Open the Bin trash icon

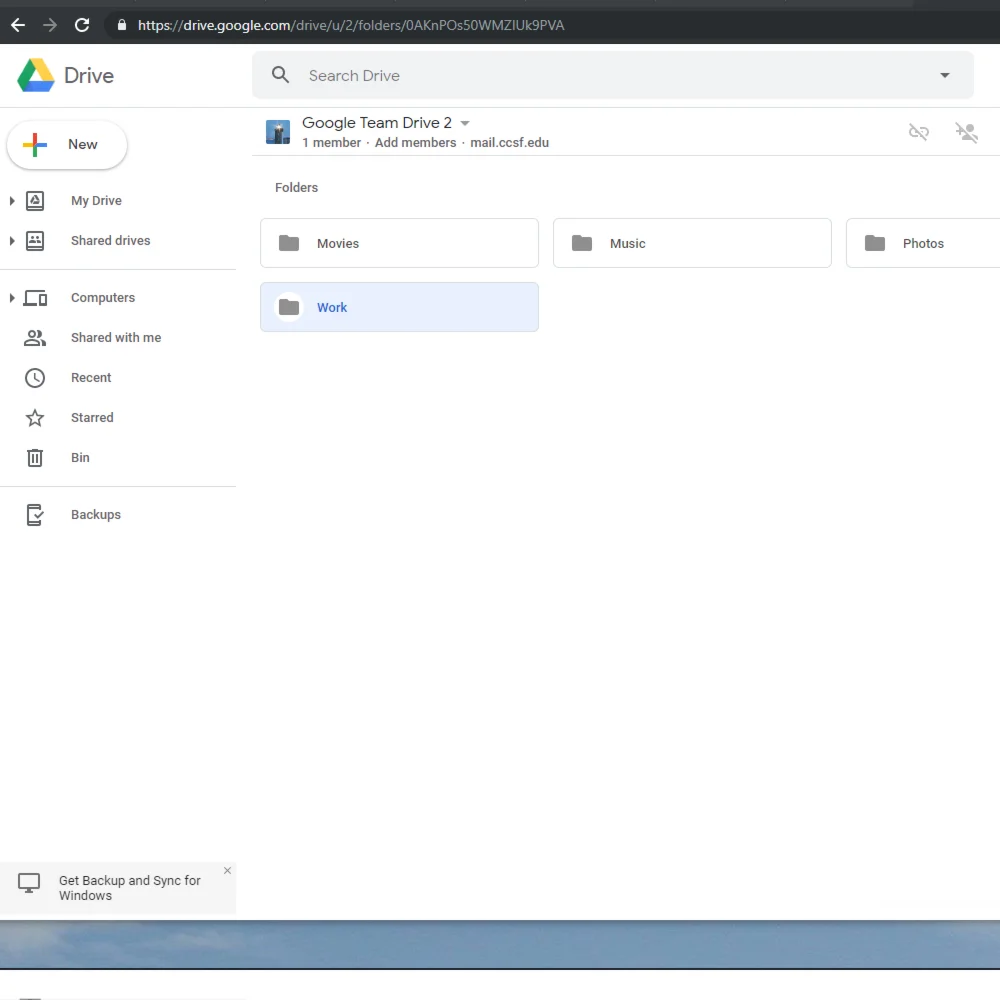point(35,458)
